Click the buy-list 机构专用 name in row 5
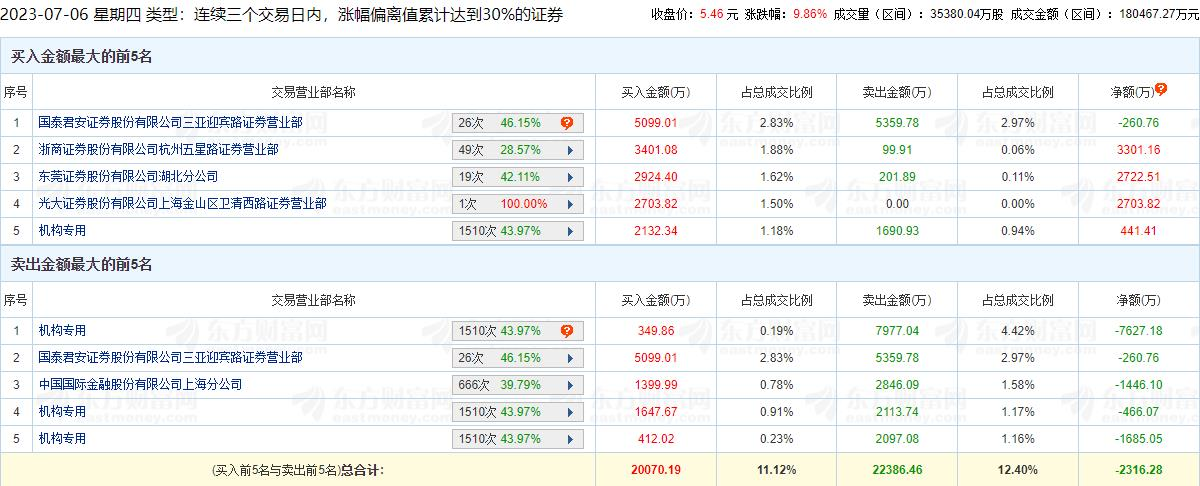 [62, 231]
